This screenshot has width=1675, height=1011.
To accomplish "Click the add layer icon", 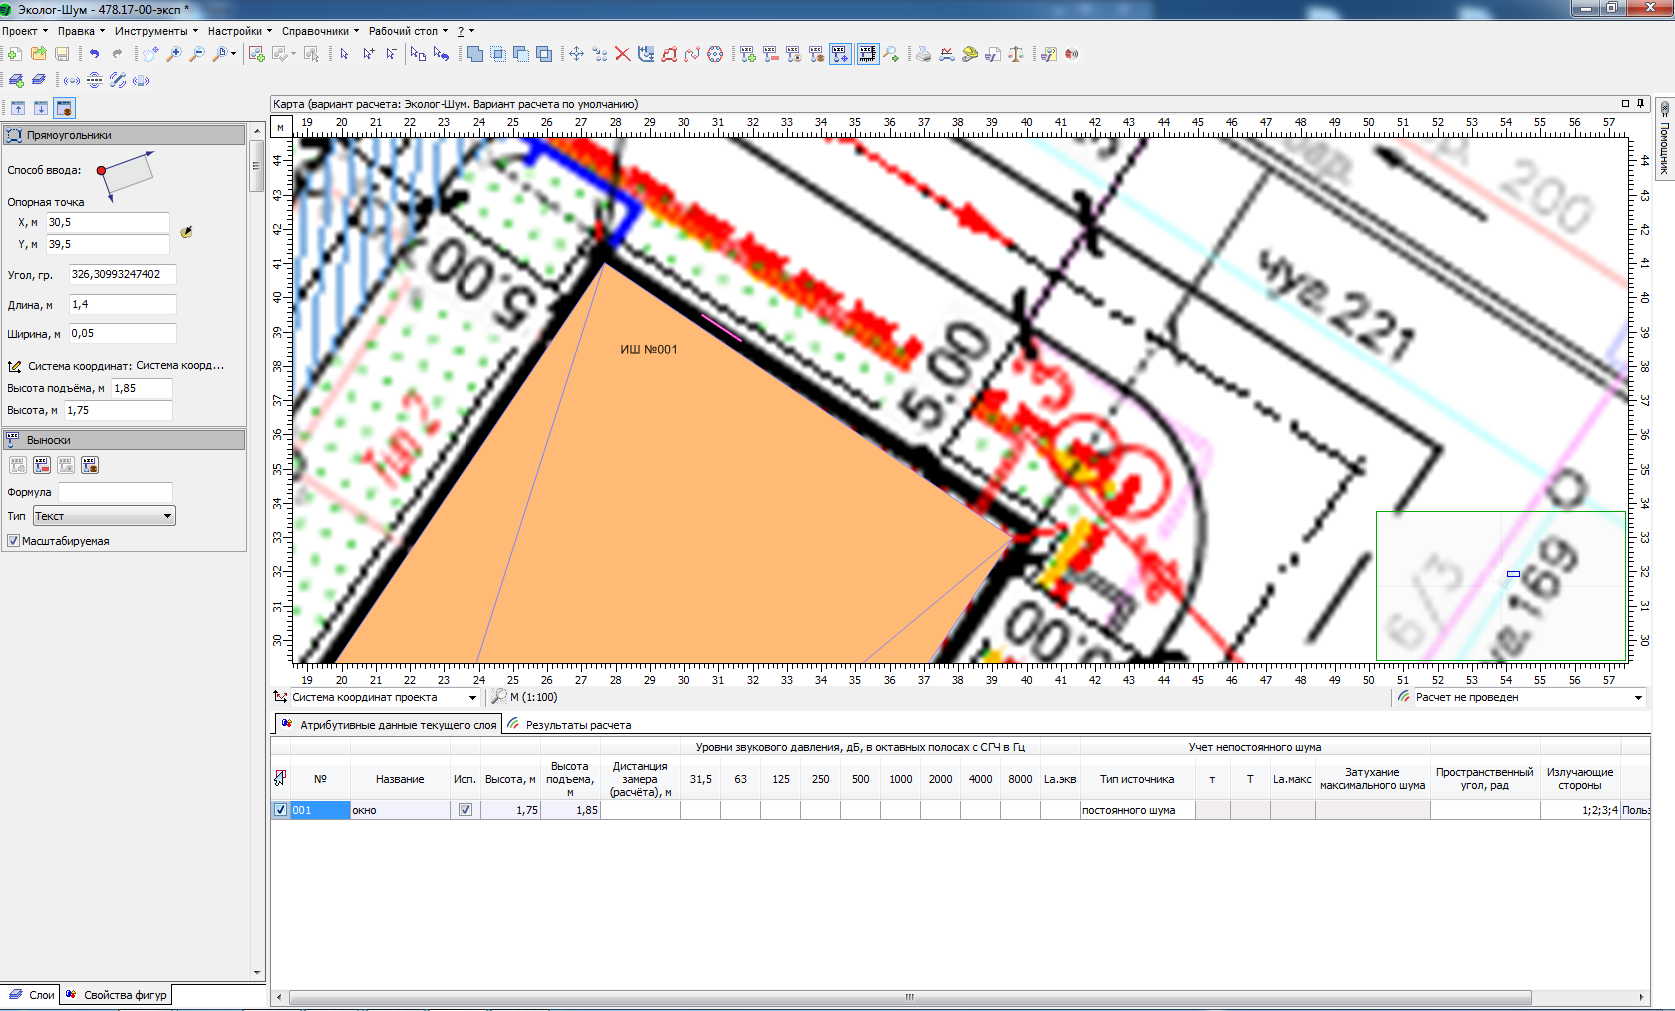I will coord(16,80).
